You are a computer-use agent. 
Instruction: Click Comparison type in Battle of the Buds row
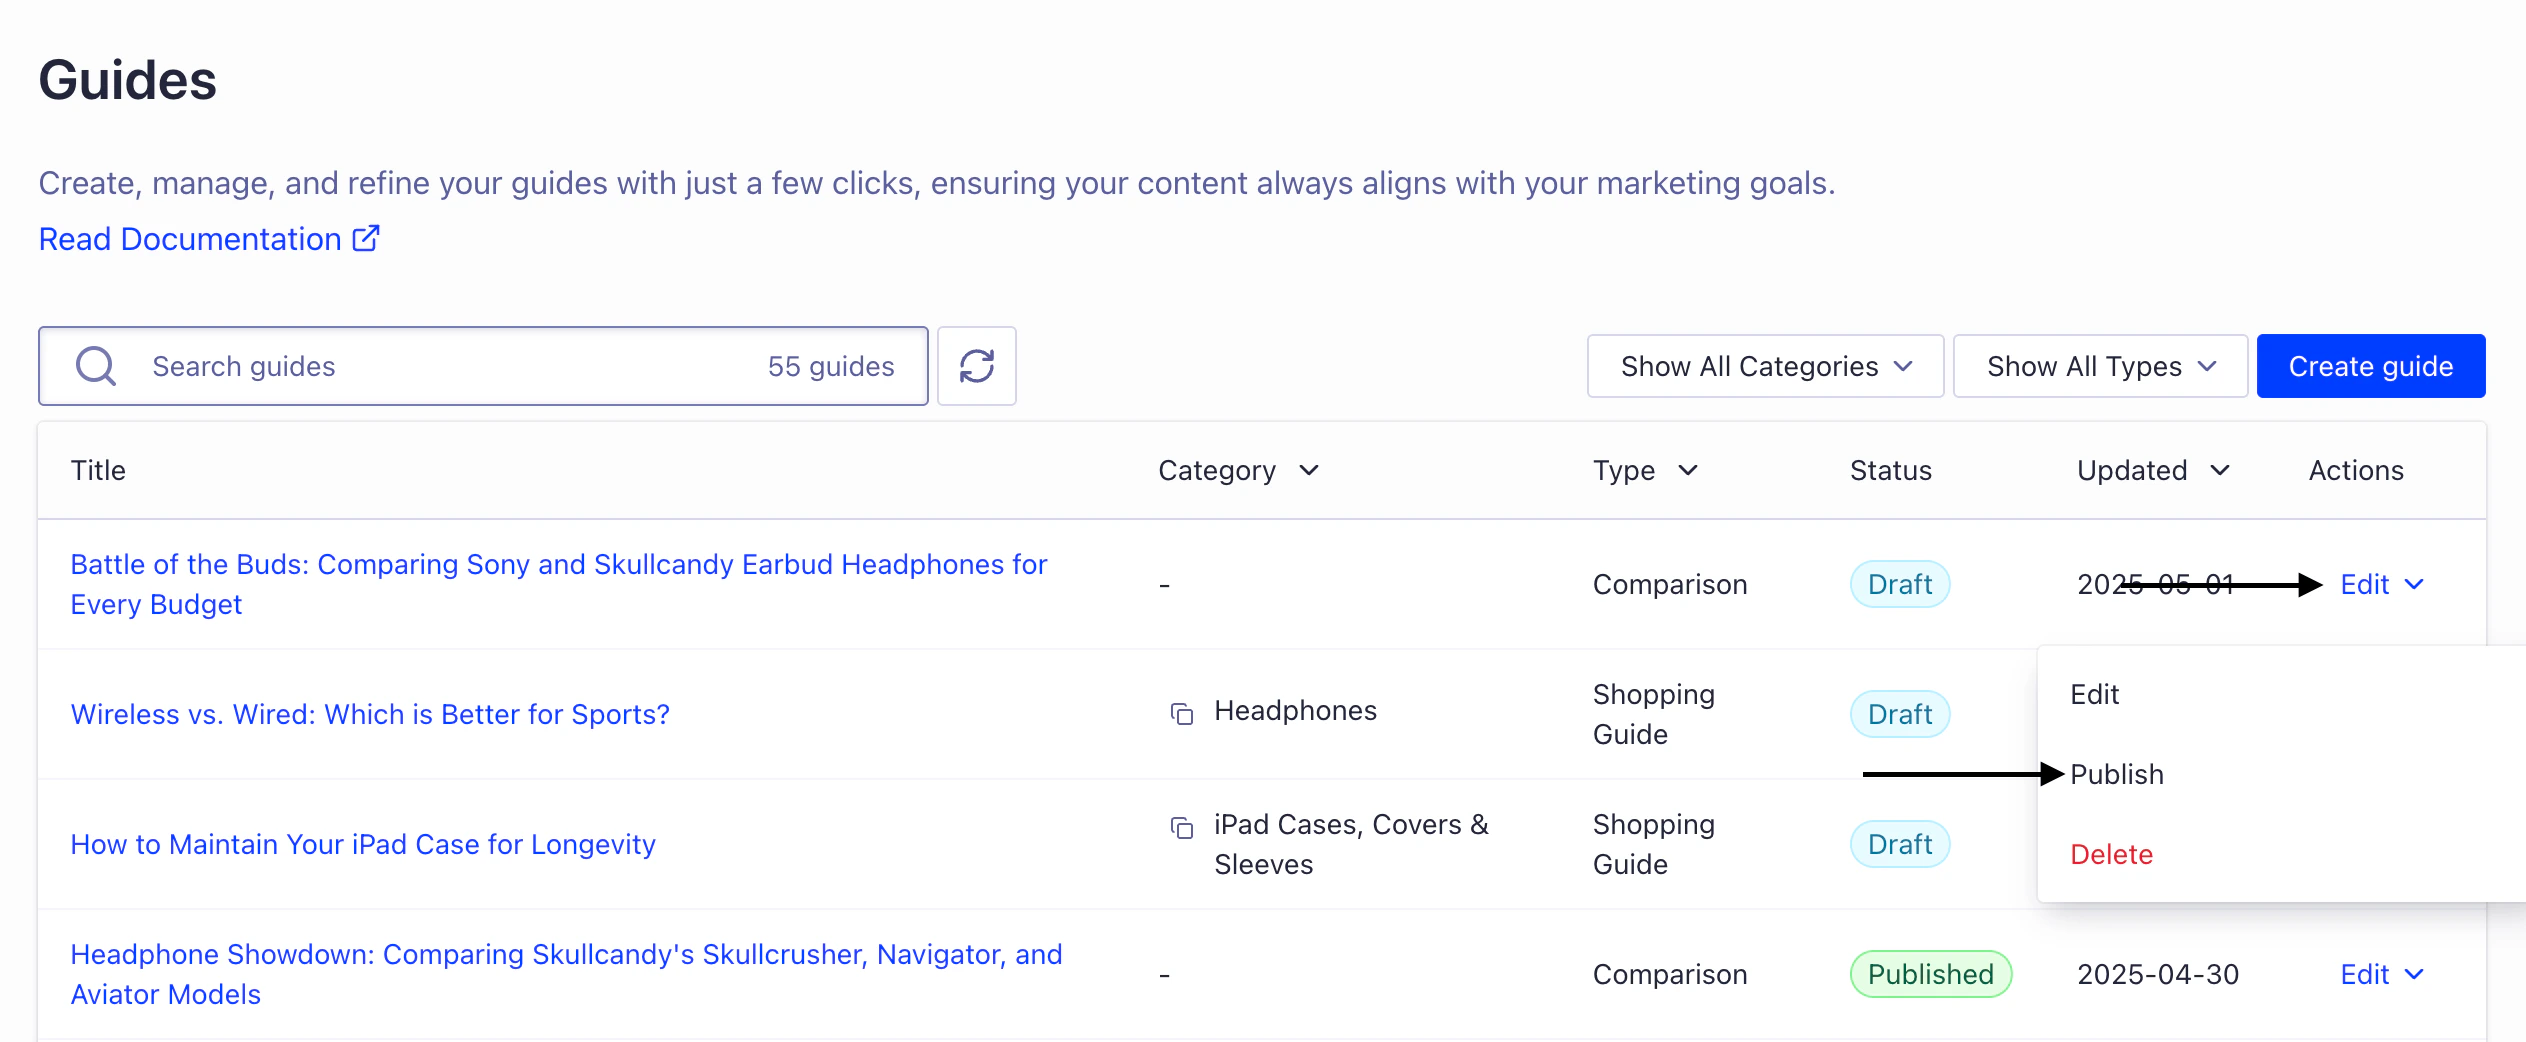[1670, 584]
